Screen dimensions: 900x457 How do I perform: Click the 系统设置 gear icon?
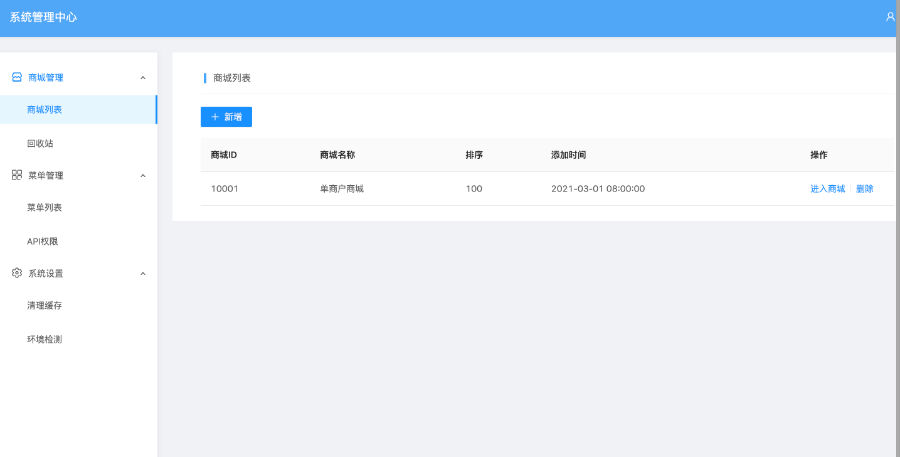17,273
